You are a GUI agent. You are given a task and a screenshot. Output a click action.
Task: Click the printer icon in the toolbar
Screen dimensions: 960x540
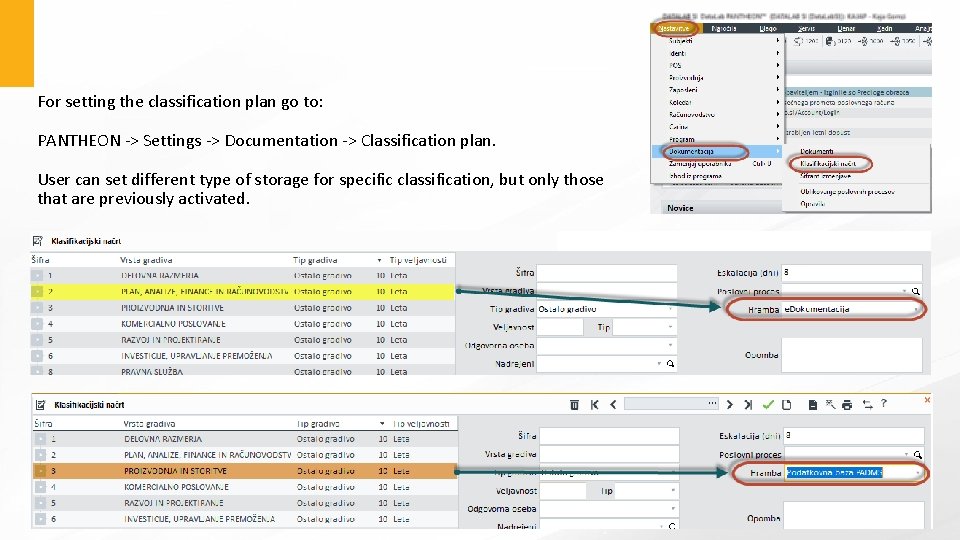(x=847, y=405)
